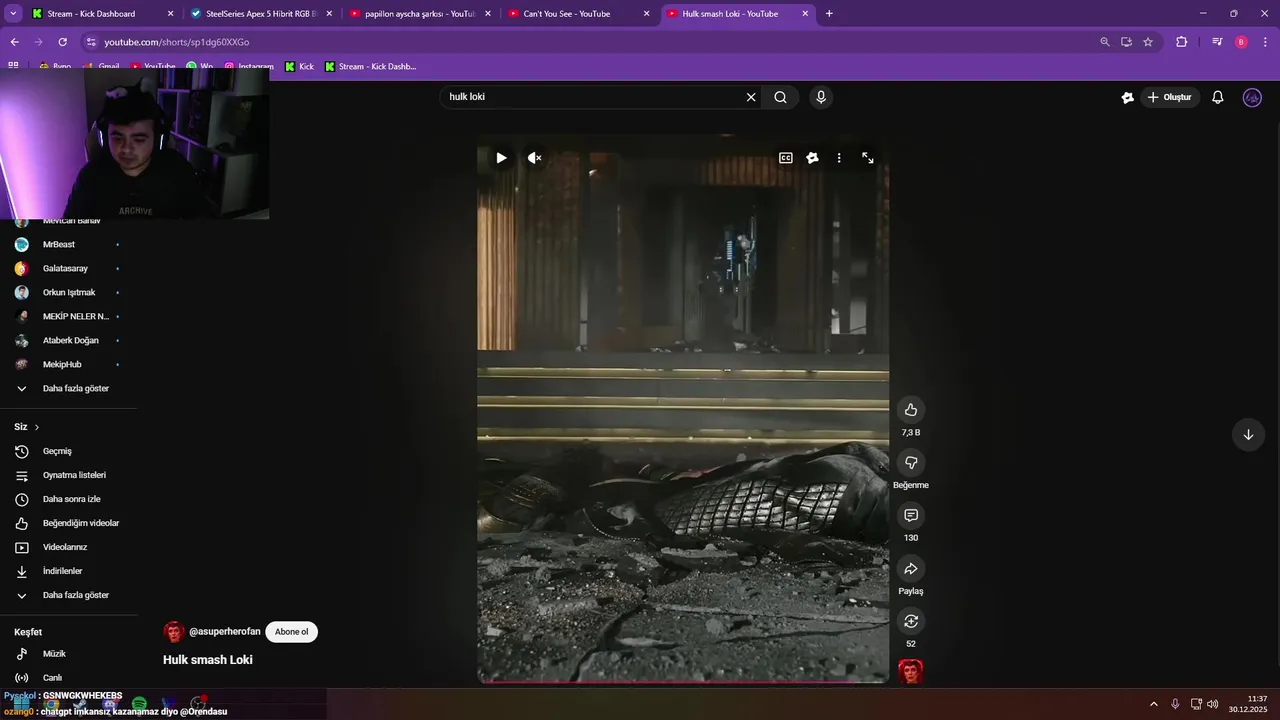Click the Beğenme dislike button
The width and height of the screenshot is (1280, 720).
tap(911, 462)
